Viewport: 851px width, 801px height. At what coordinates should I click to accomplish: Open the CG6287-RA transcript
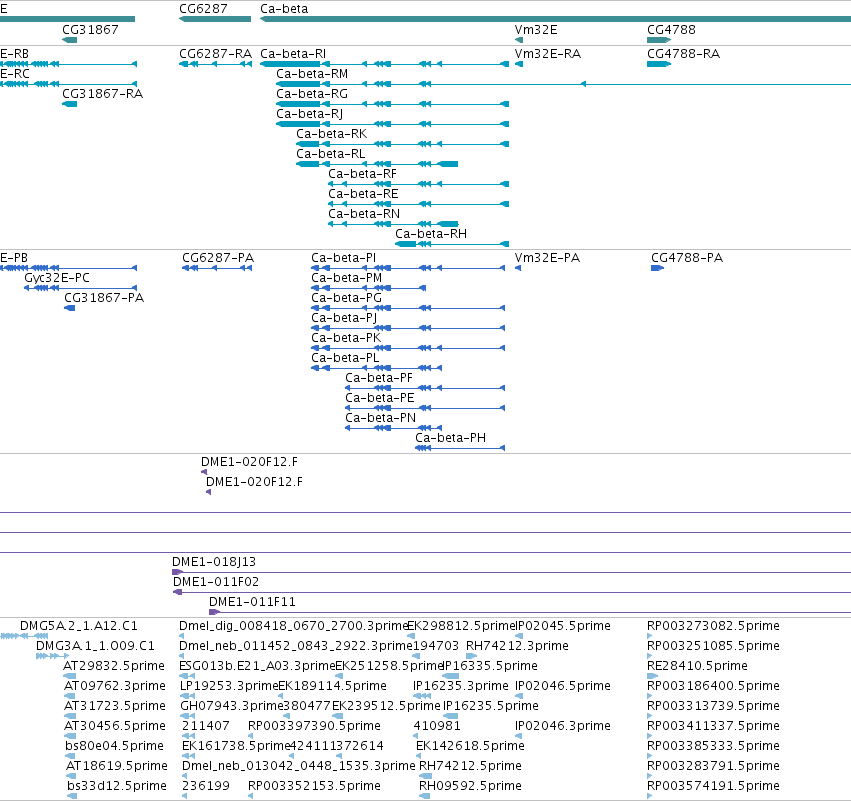215,54
